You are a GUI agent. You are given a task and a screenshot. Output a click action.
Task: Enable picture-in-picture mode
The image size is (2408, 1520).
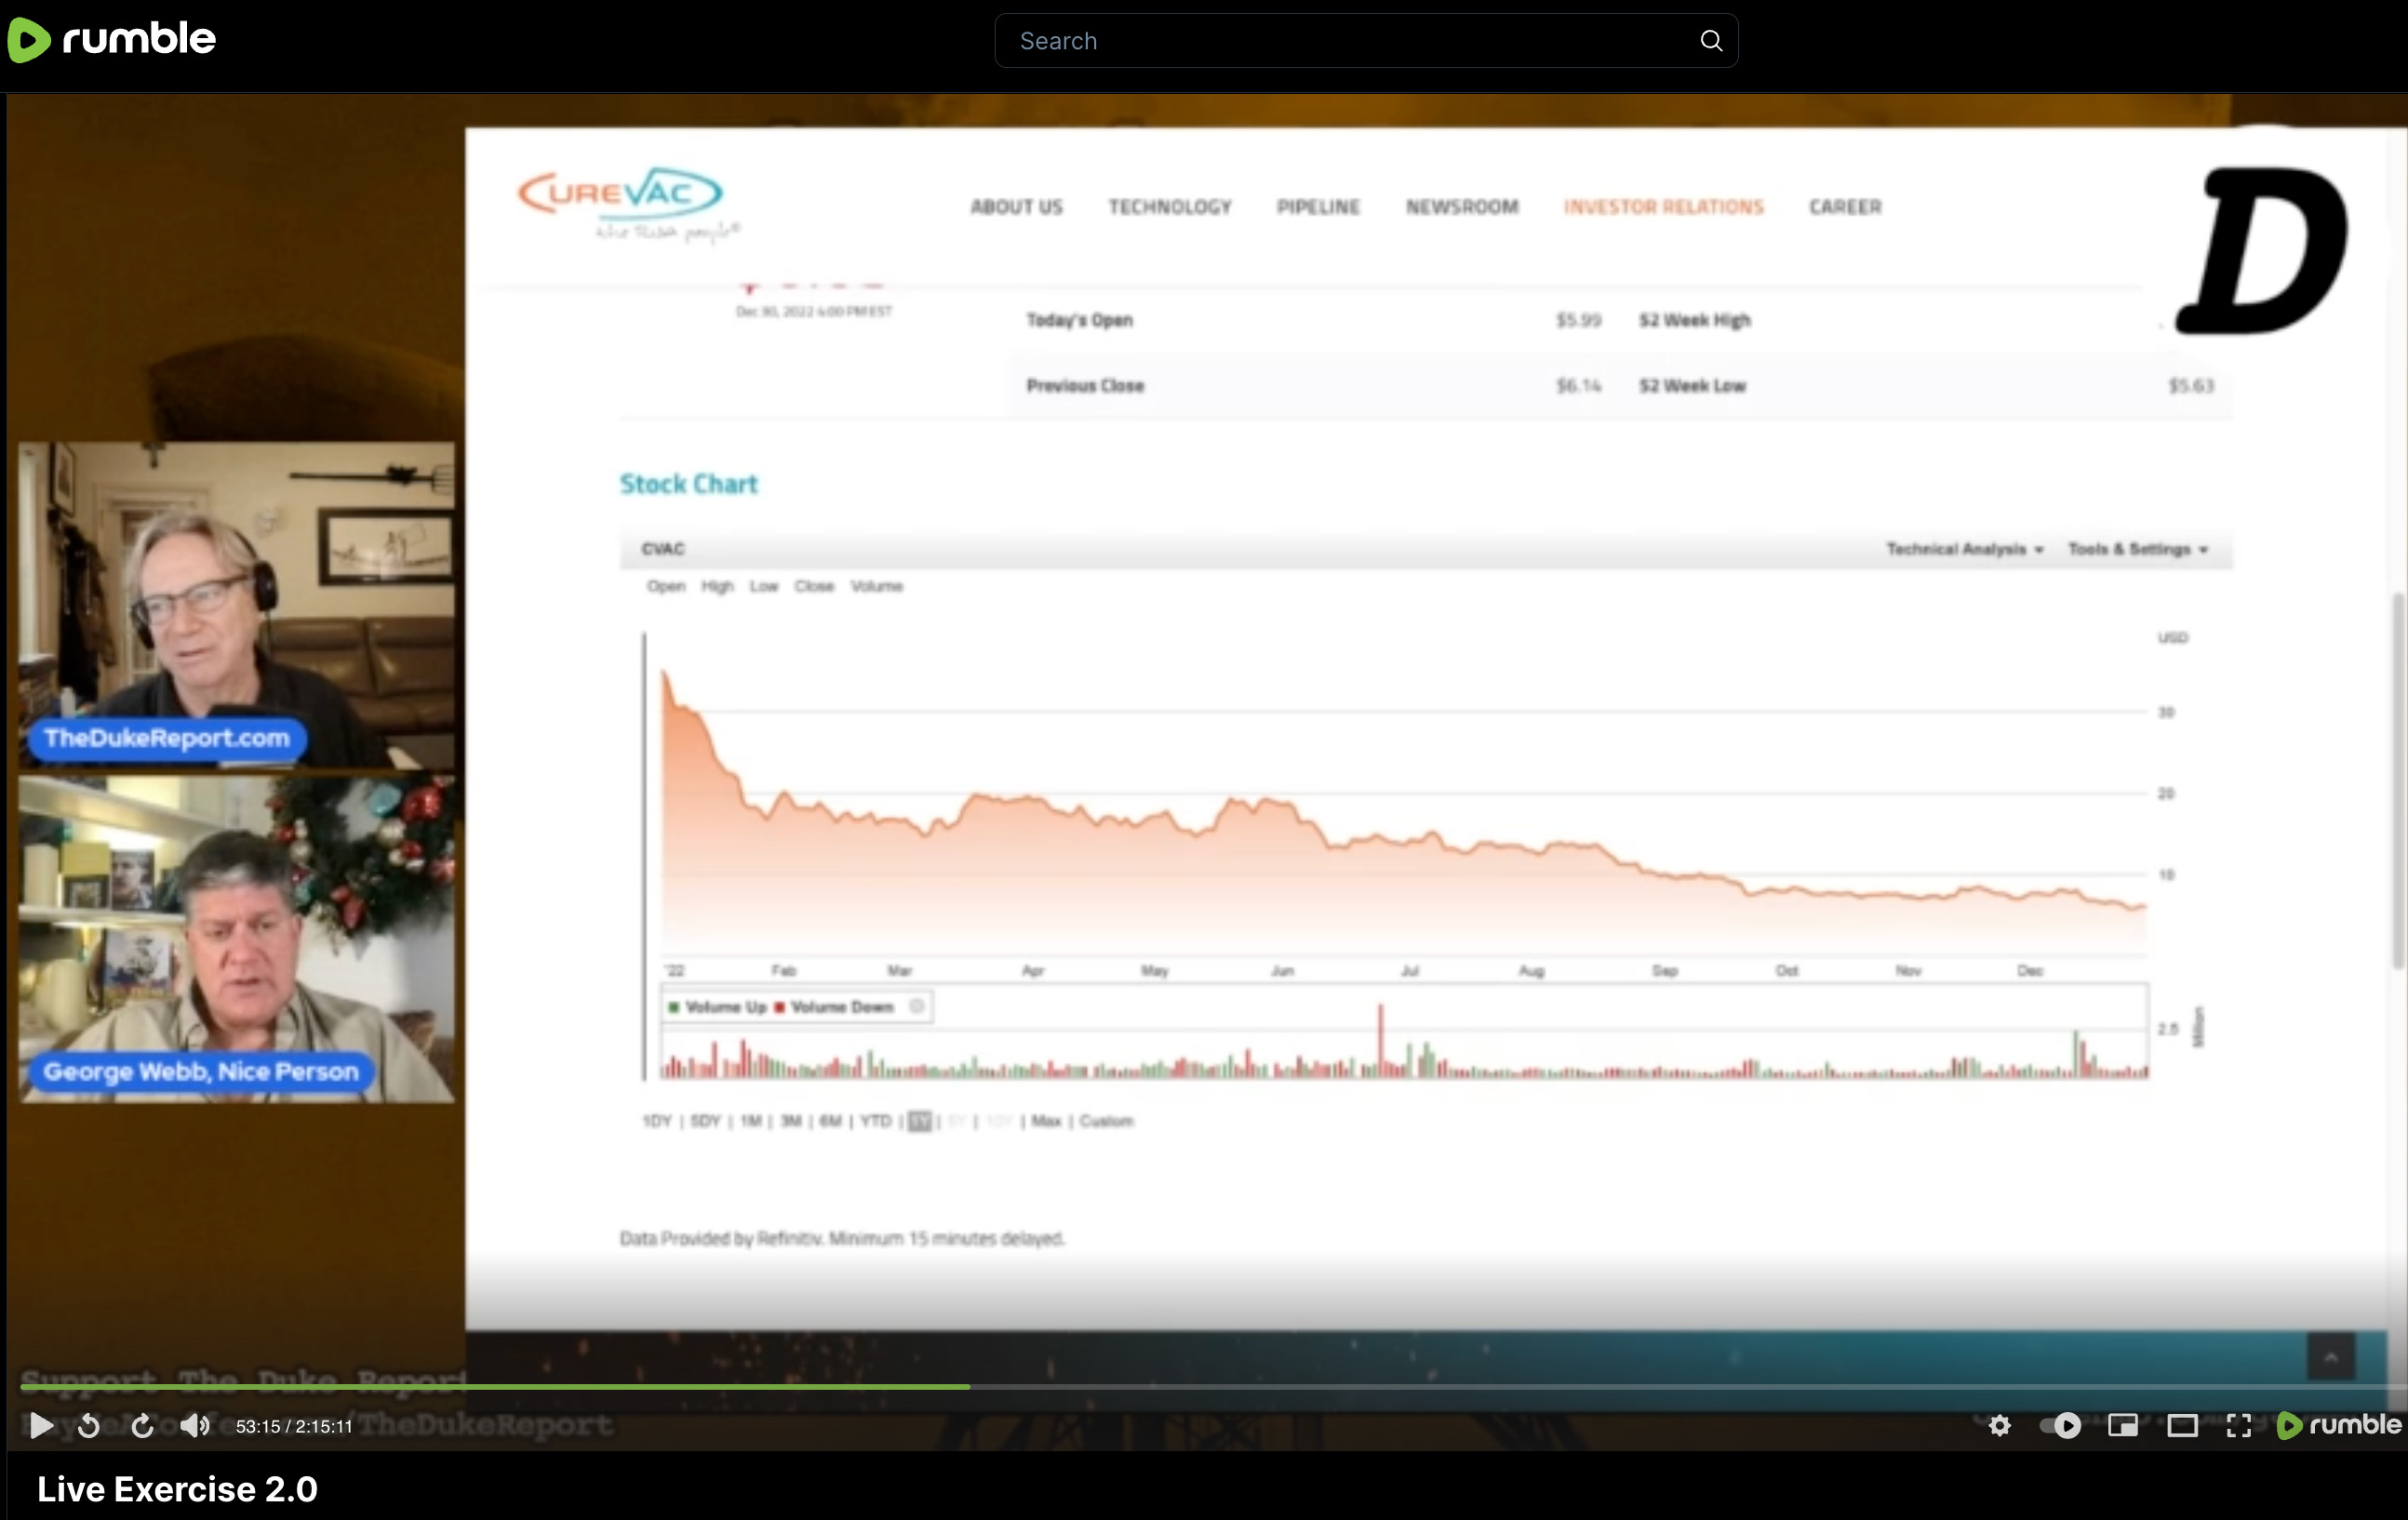point(2122,1425)
